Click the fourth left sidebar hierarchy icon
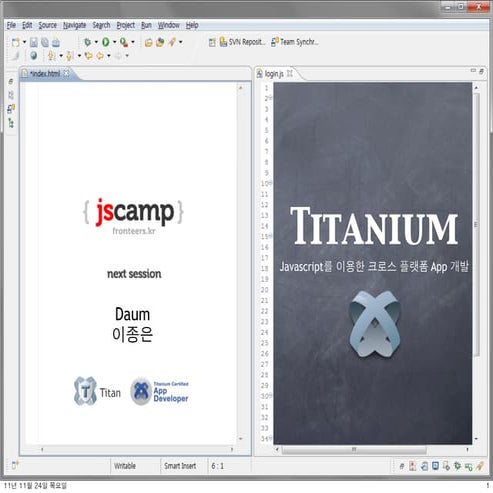 point(11,123)
